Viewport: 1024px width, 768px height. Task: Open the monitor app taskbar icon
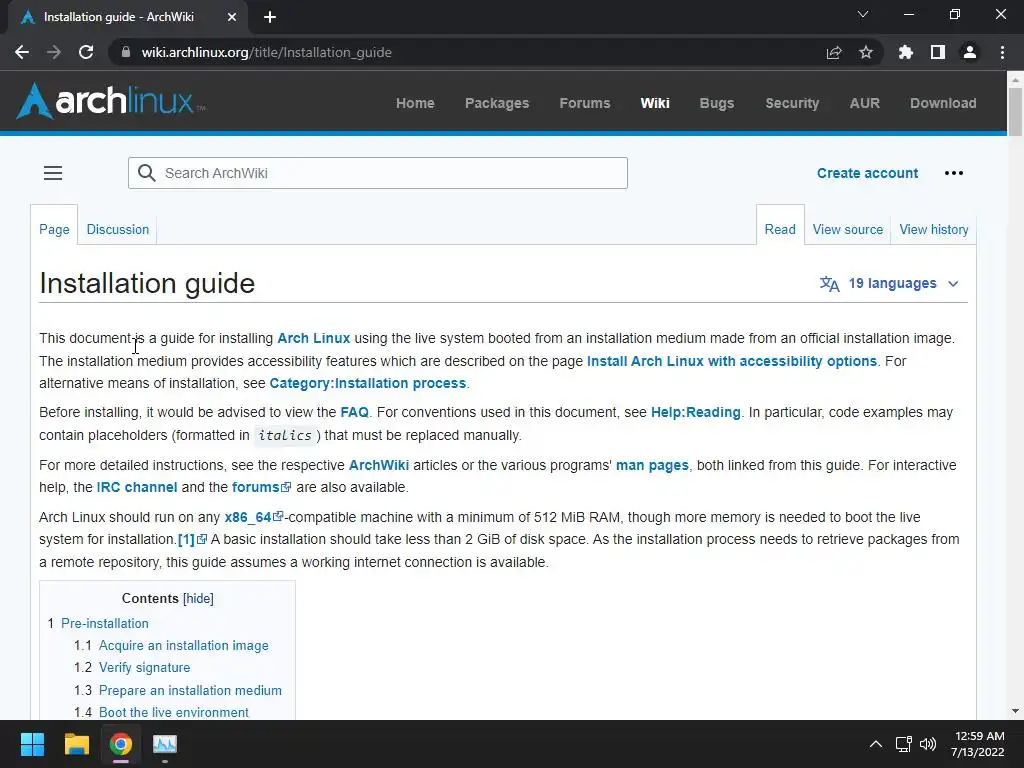[165, 744]
